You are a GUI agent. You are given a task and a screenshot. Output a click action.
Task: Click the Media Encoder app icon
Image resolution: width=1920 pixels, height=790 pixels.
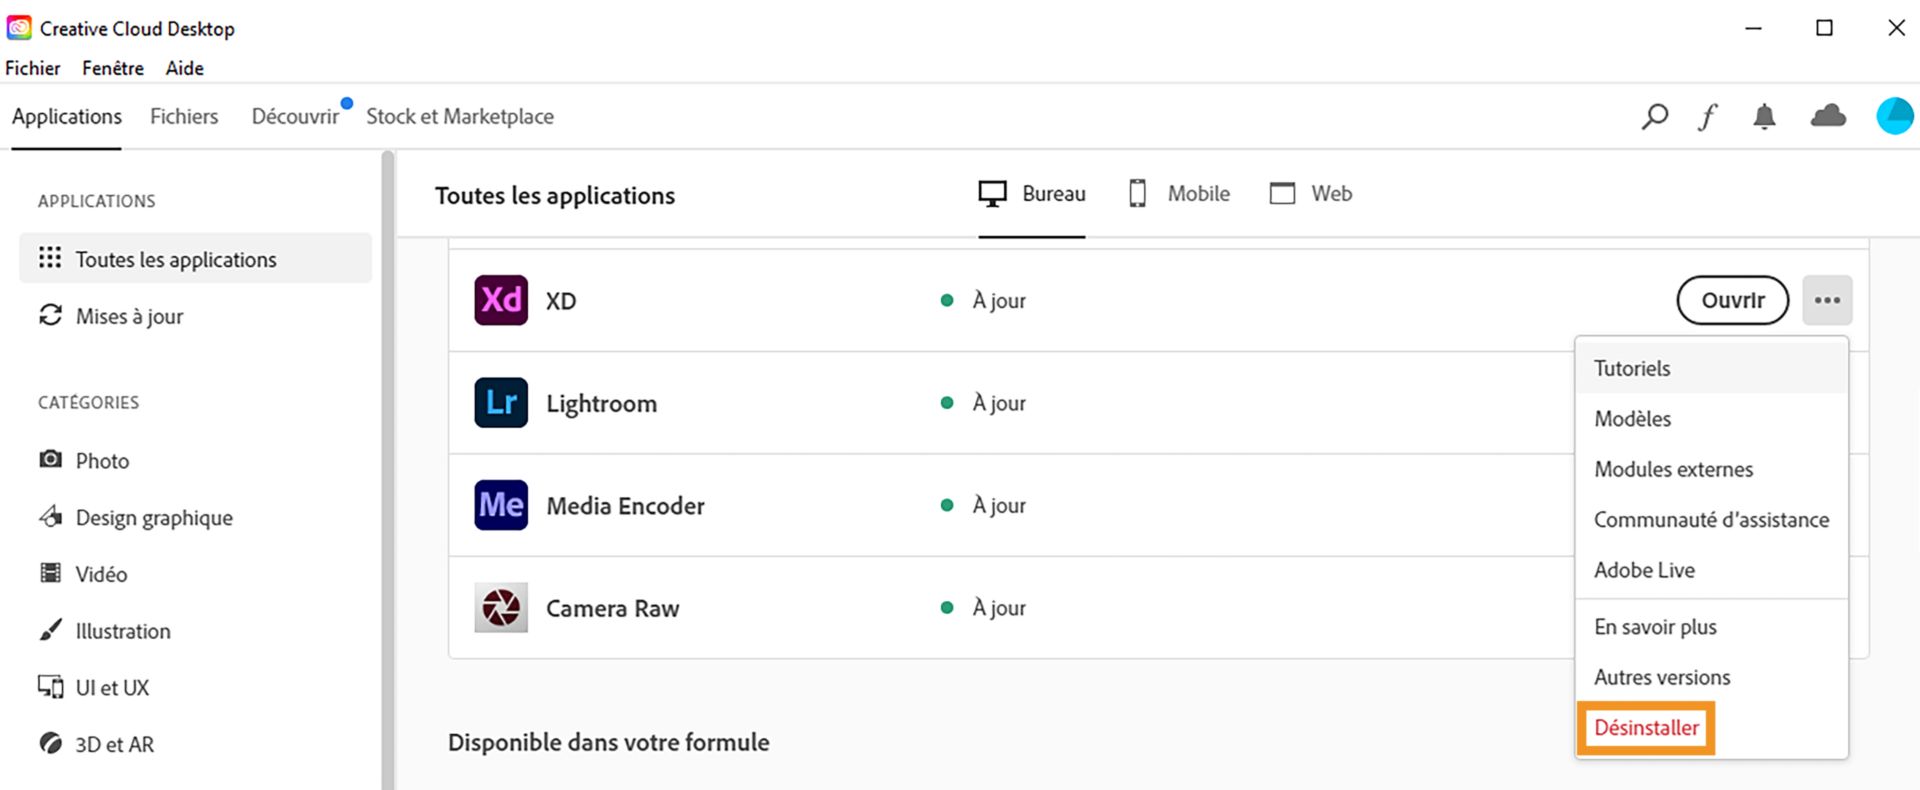pos(501,505)
